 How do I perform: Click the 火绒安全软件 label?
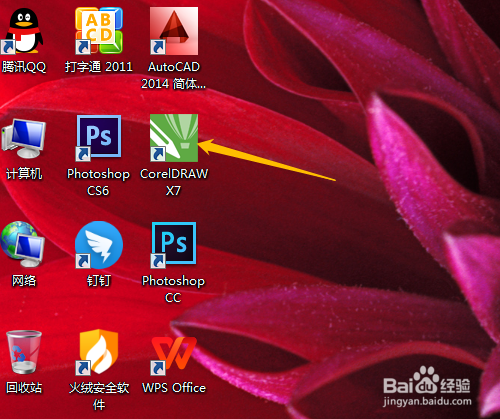pos(99,396)
